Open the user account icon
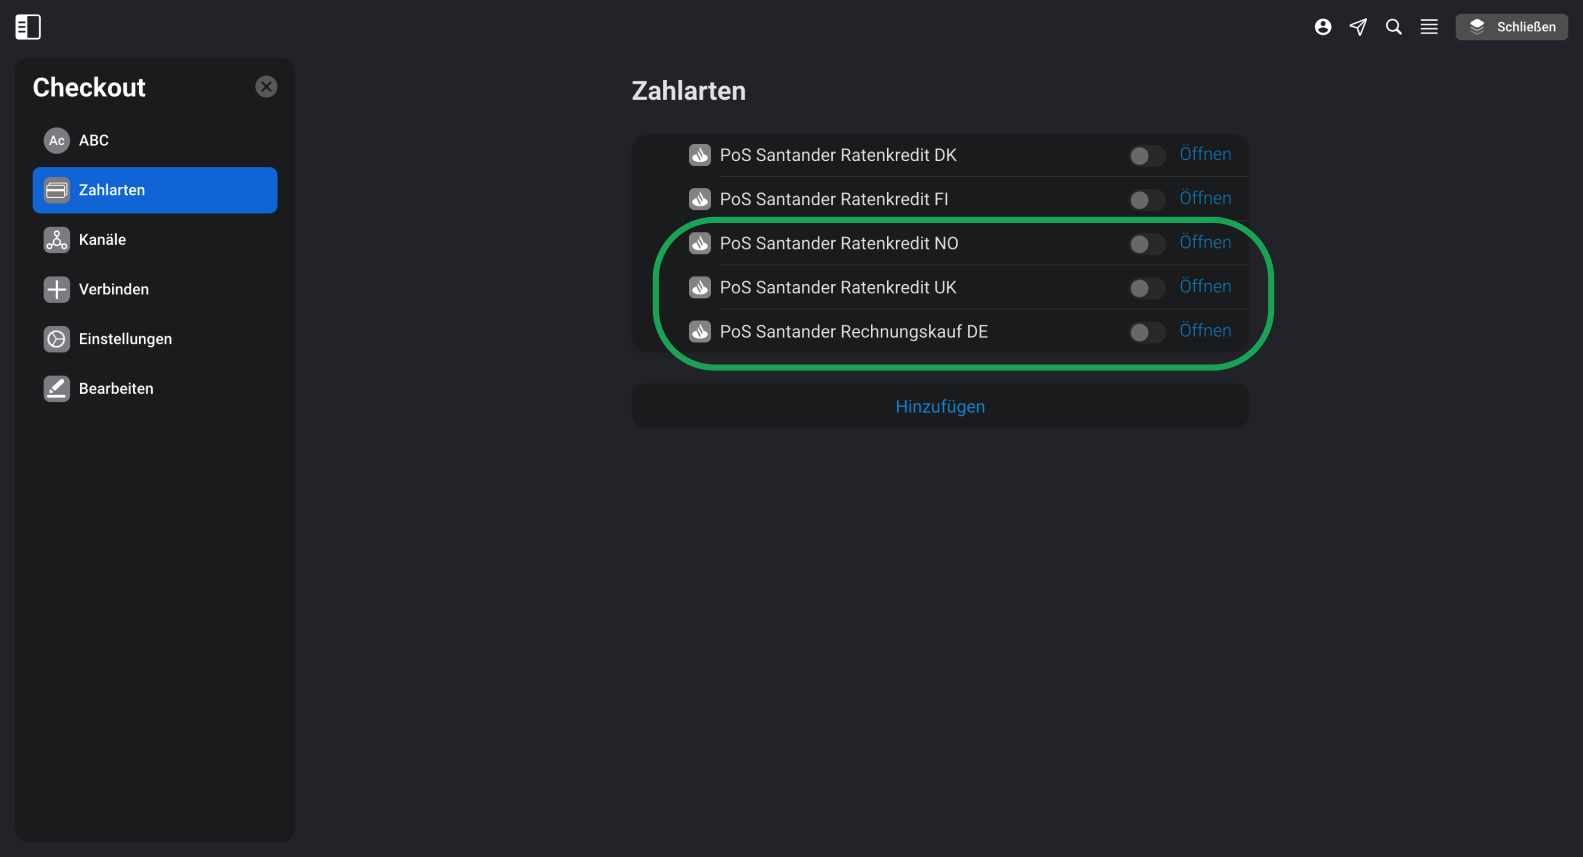Screen dimensions: 1583x857 pos(1323,27)
